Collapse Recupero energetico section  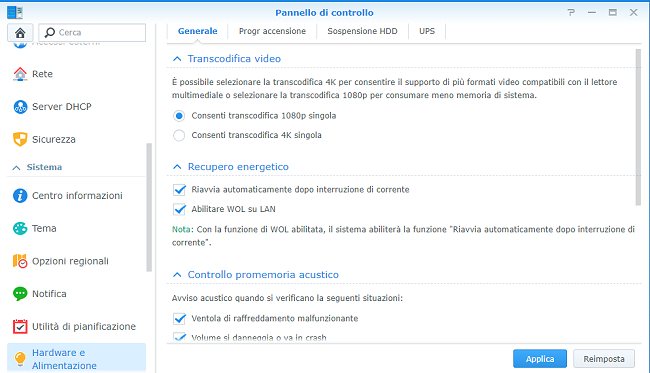tap(177, 167)
